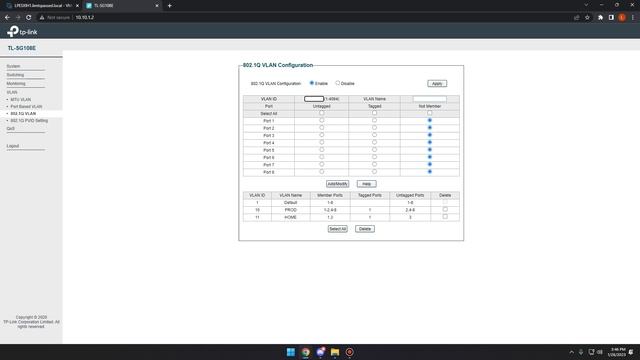Open 802.1Q PVID Setting page
The width and height of the screenshot is (640, 360).
[29, 121]
